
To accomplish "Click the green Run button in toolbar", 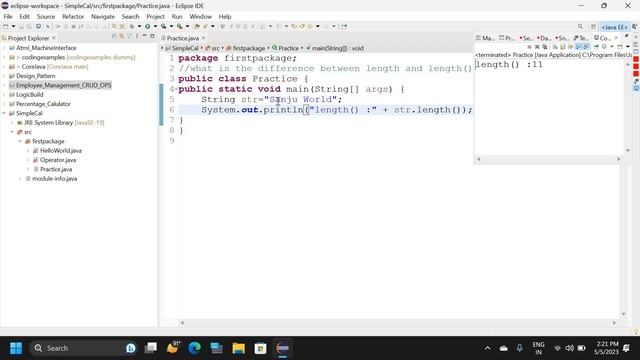I will (x=147, y=26).
